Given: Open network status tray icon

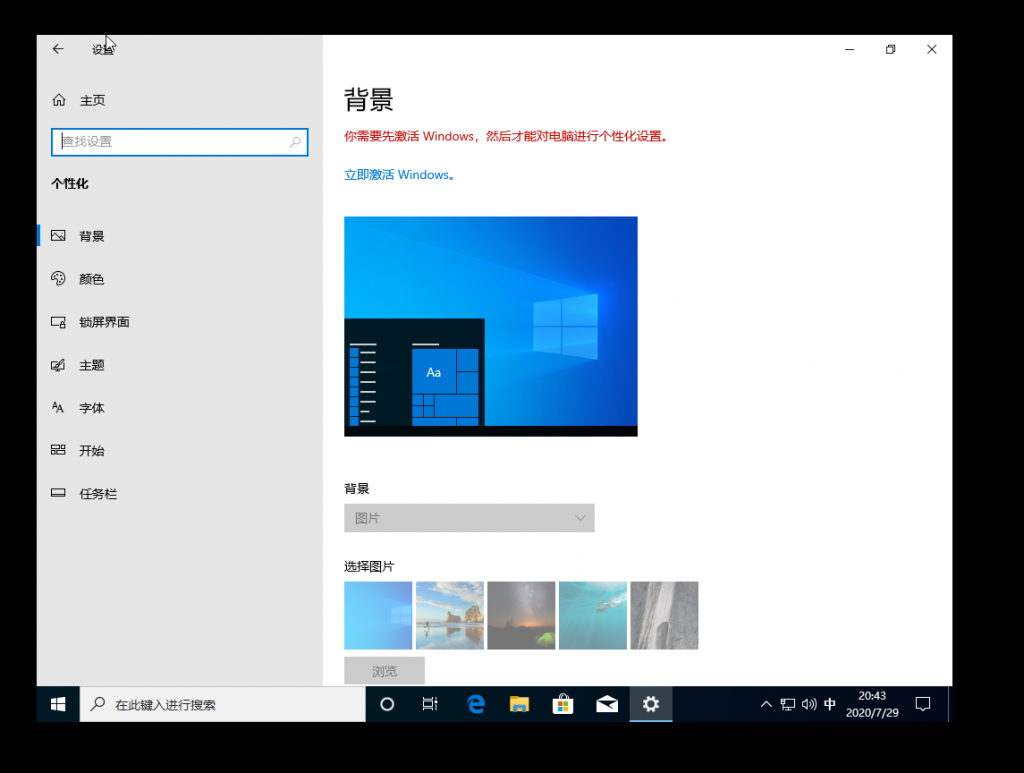Looking at the screenshot, I should [788, 704].
